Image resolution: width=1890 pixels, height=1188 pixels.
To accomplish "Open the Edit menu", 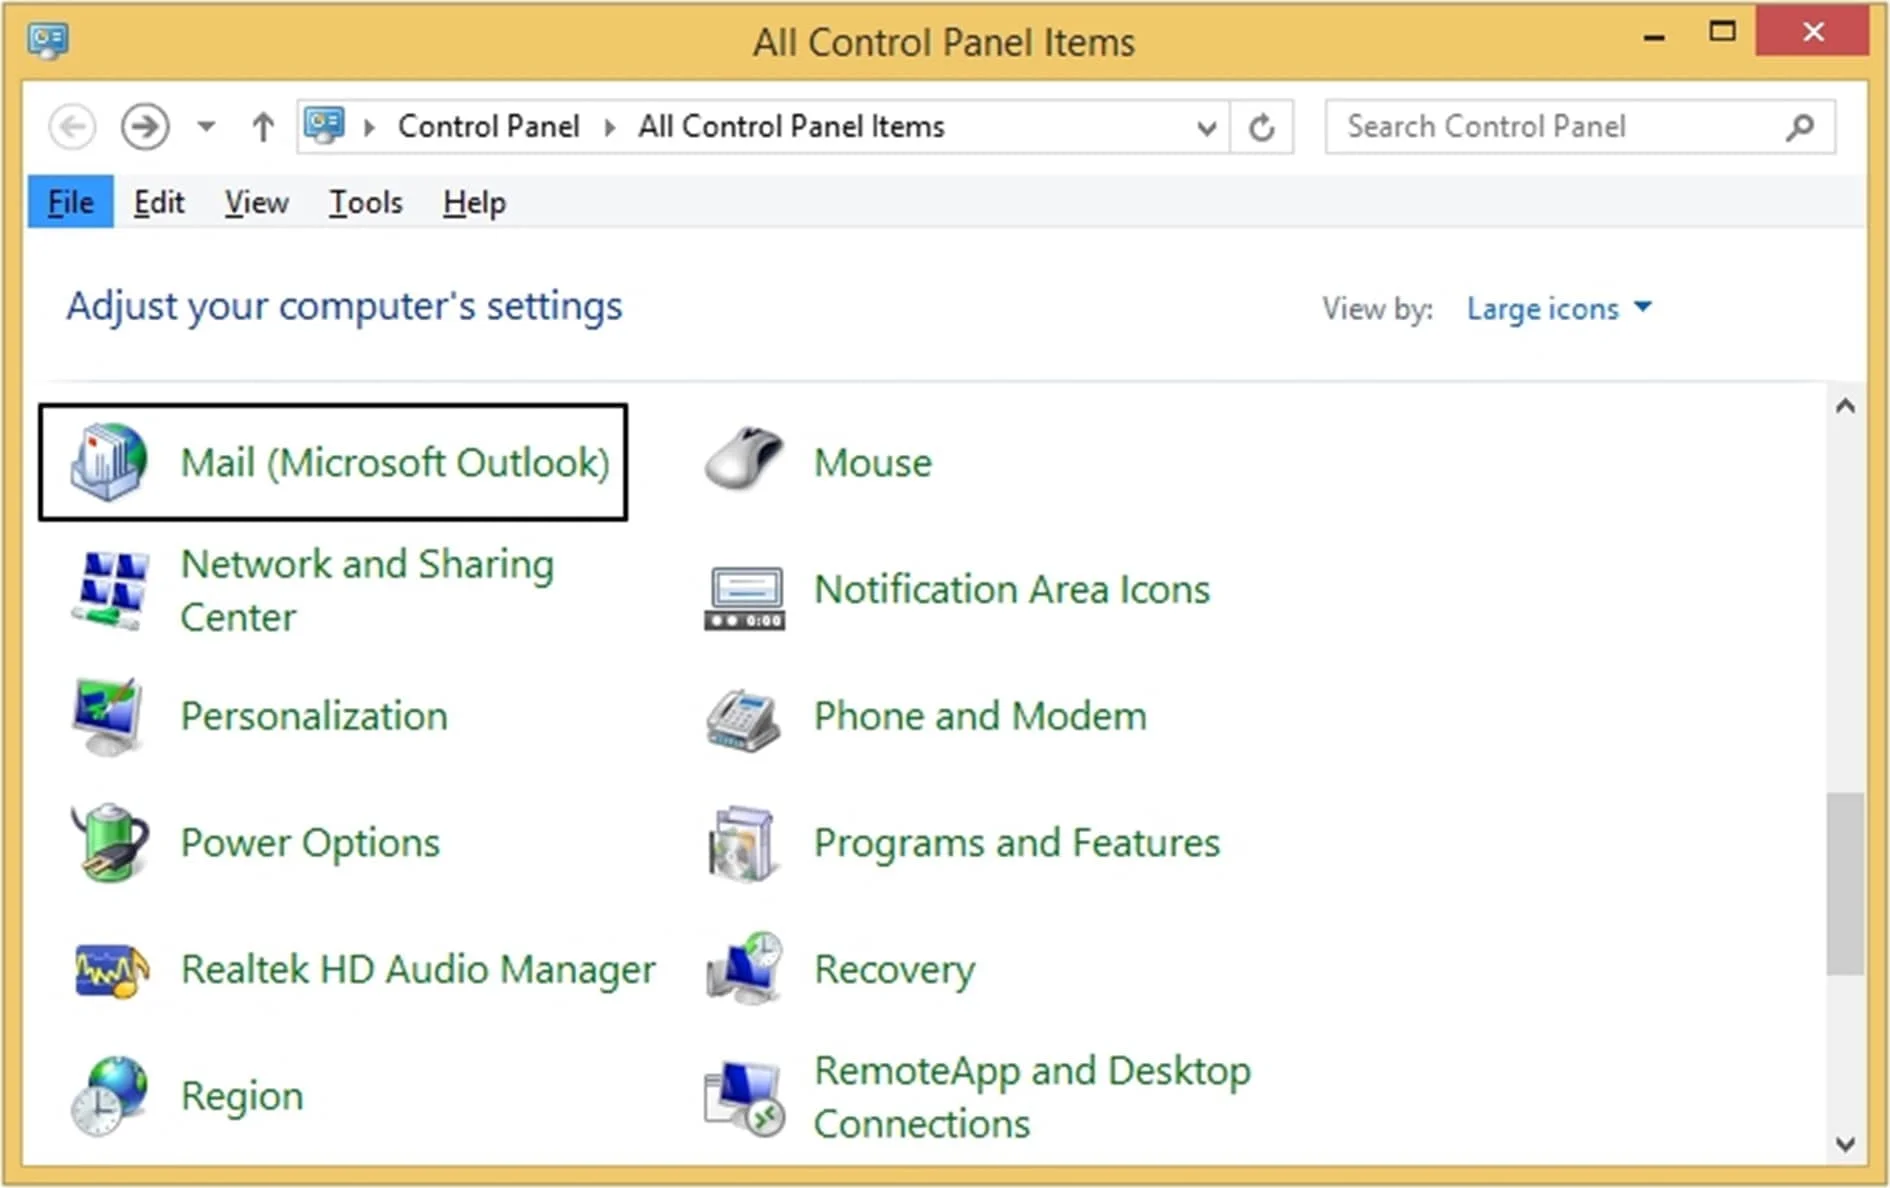I will click(159, 202).
